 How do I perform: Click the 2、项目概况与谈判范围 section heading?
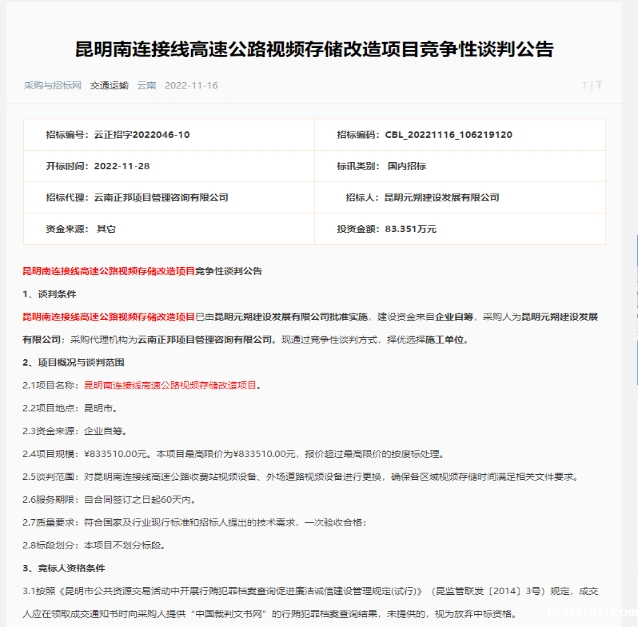[75, 361]
